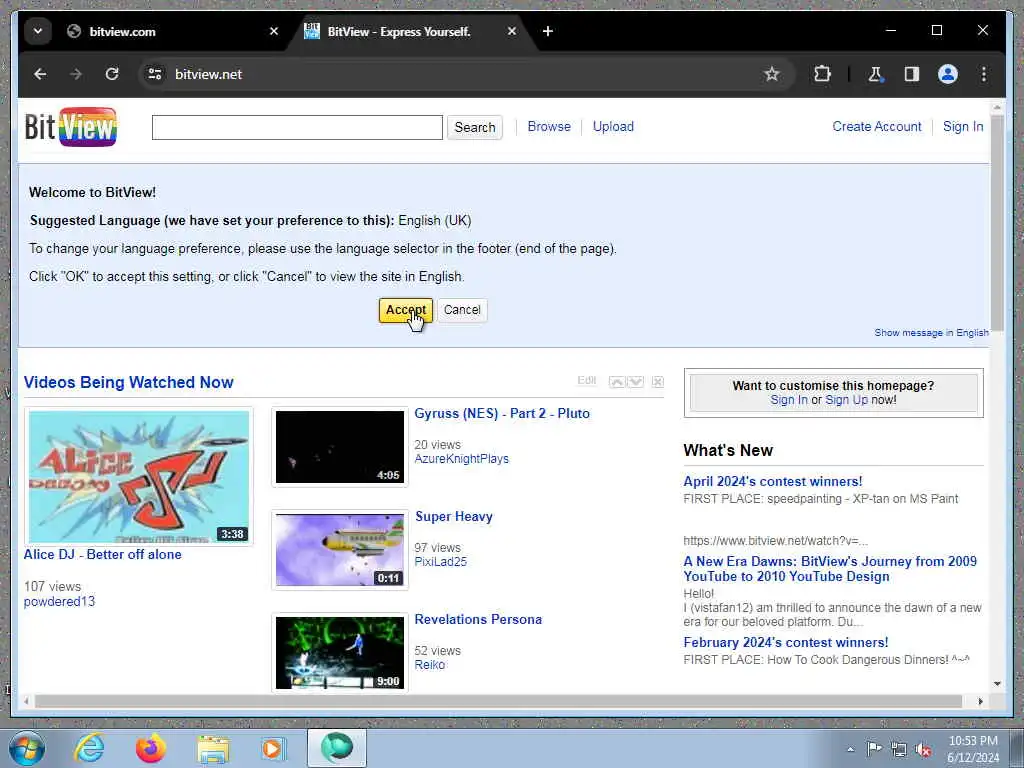Open the Windows Start menu
Image resolution: width=1024 pixels, height=768 pixels.
click(x=26, y=748)
